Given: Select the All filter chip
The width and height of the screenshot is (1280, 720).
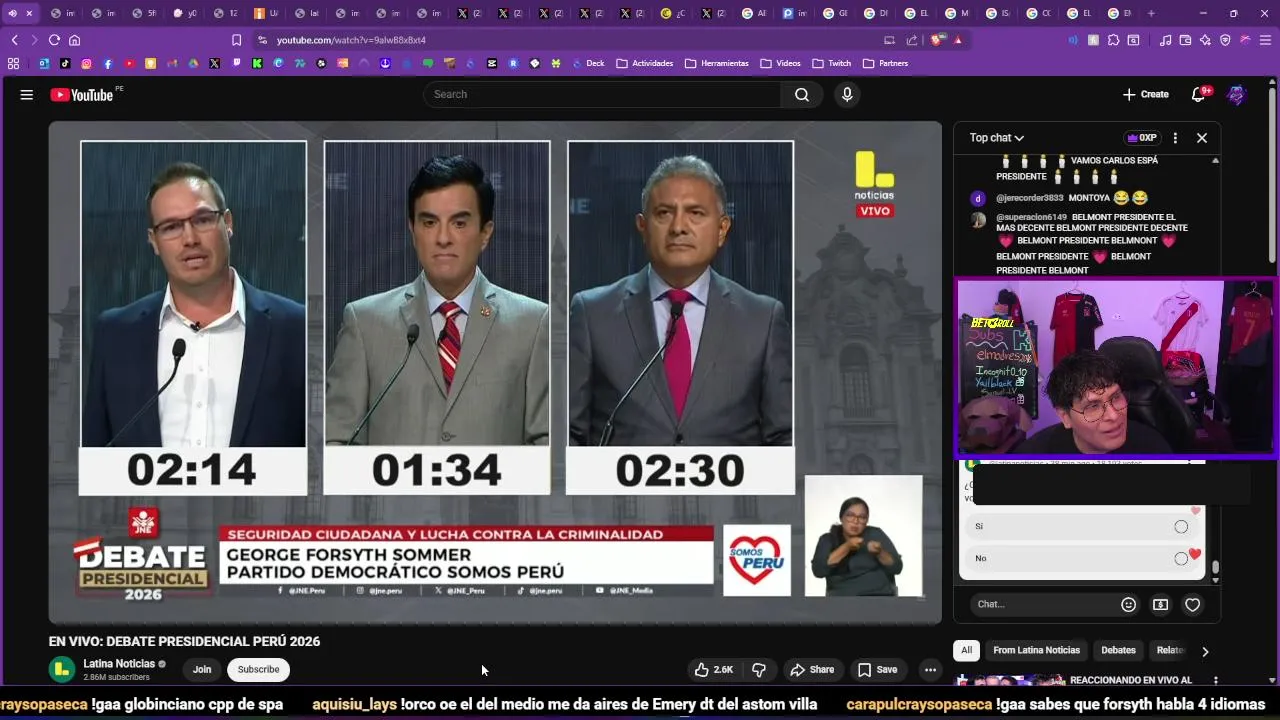Looking at the screenshot, I should (x=966, y=650).
